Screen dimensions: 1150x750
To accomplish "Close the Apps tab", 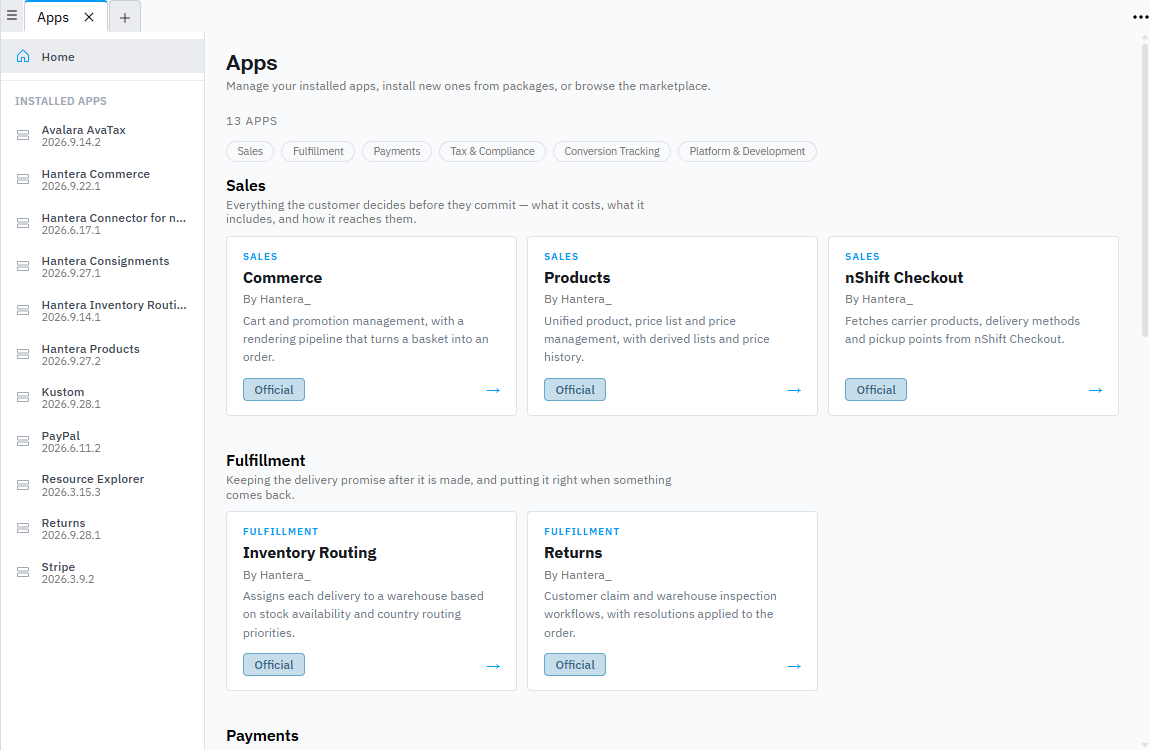I will coord(89,17).
